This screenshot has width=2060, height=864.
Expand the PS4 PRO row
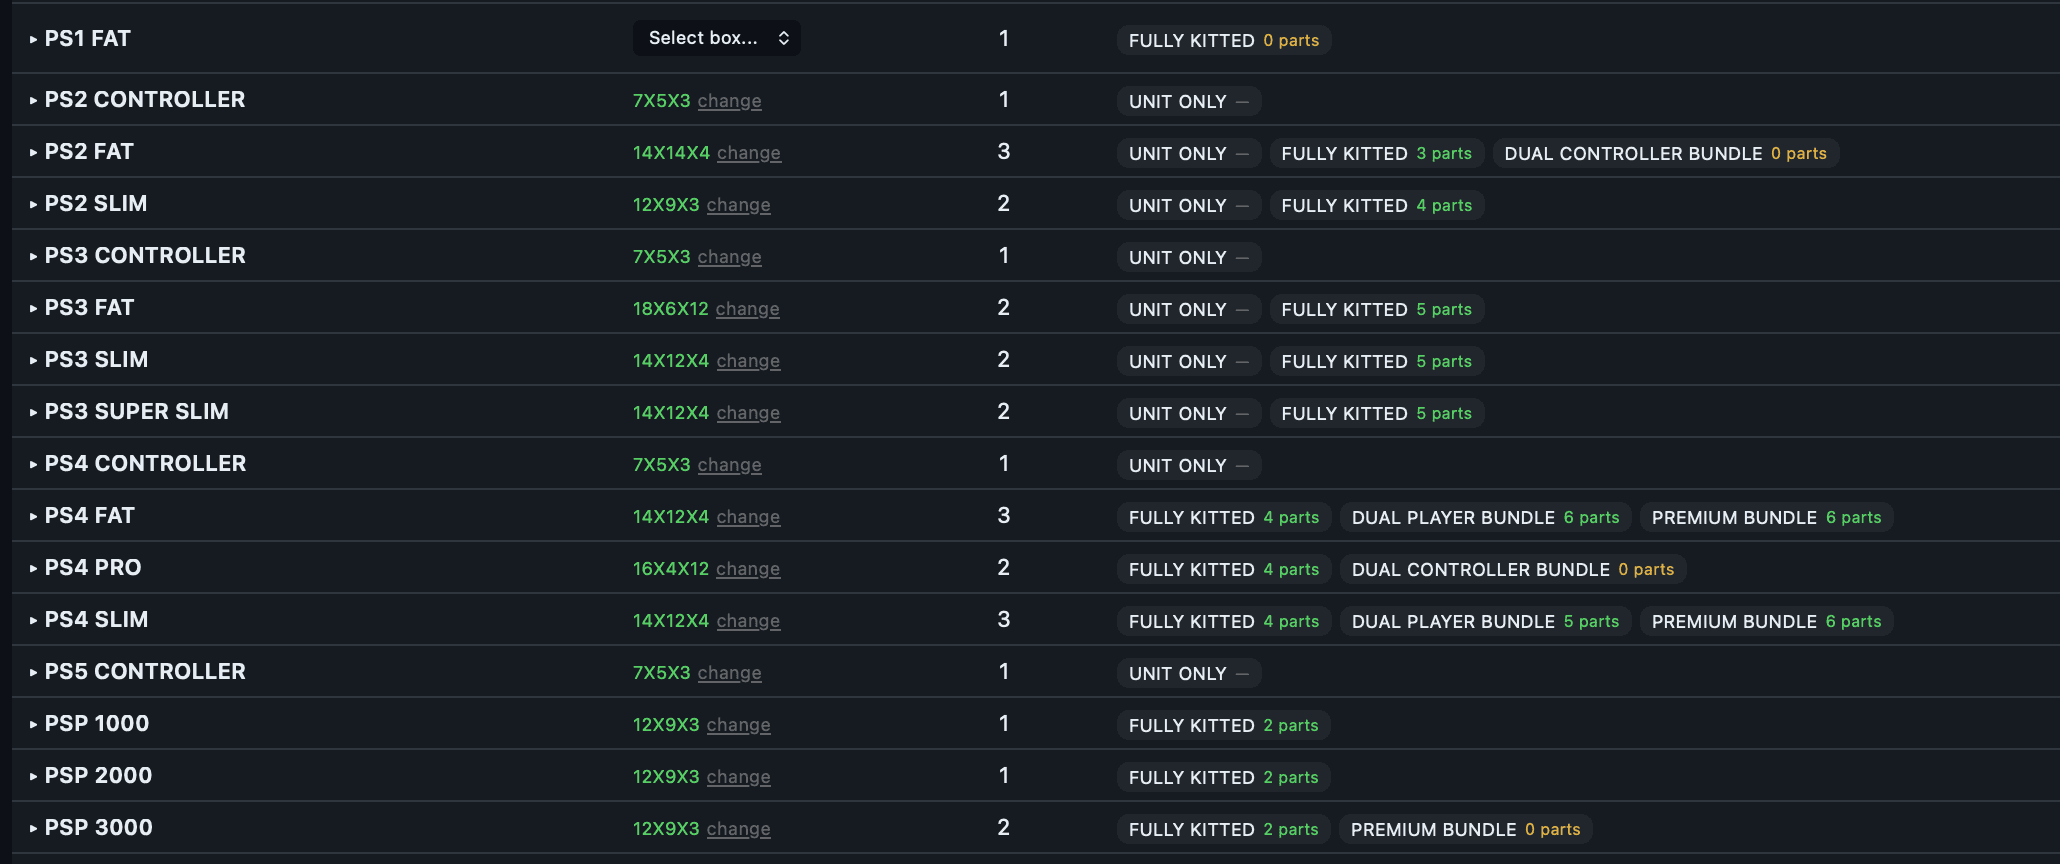click(x=34, y=568)
